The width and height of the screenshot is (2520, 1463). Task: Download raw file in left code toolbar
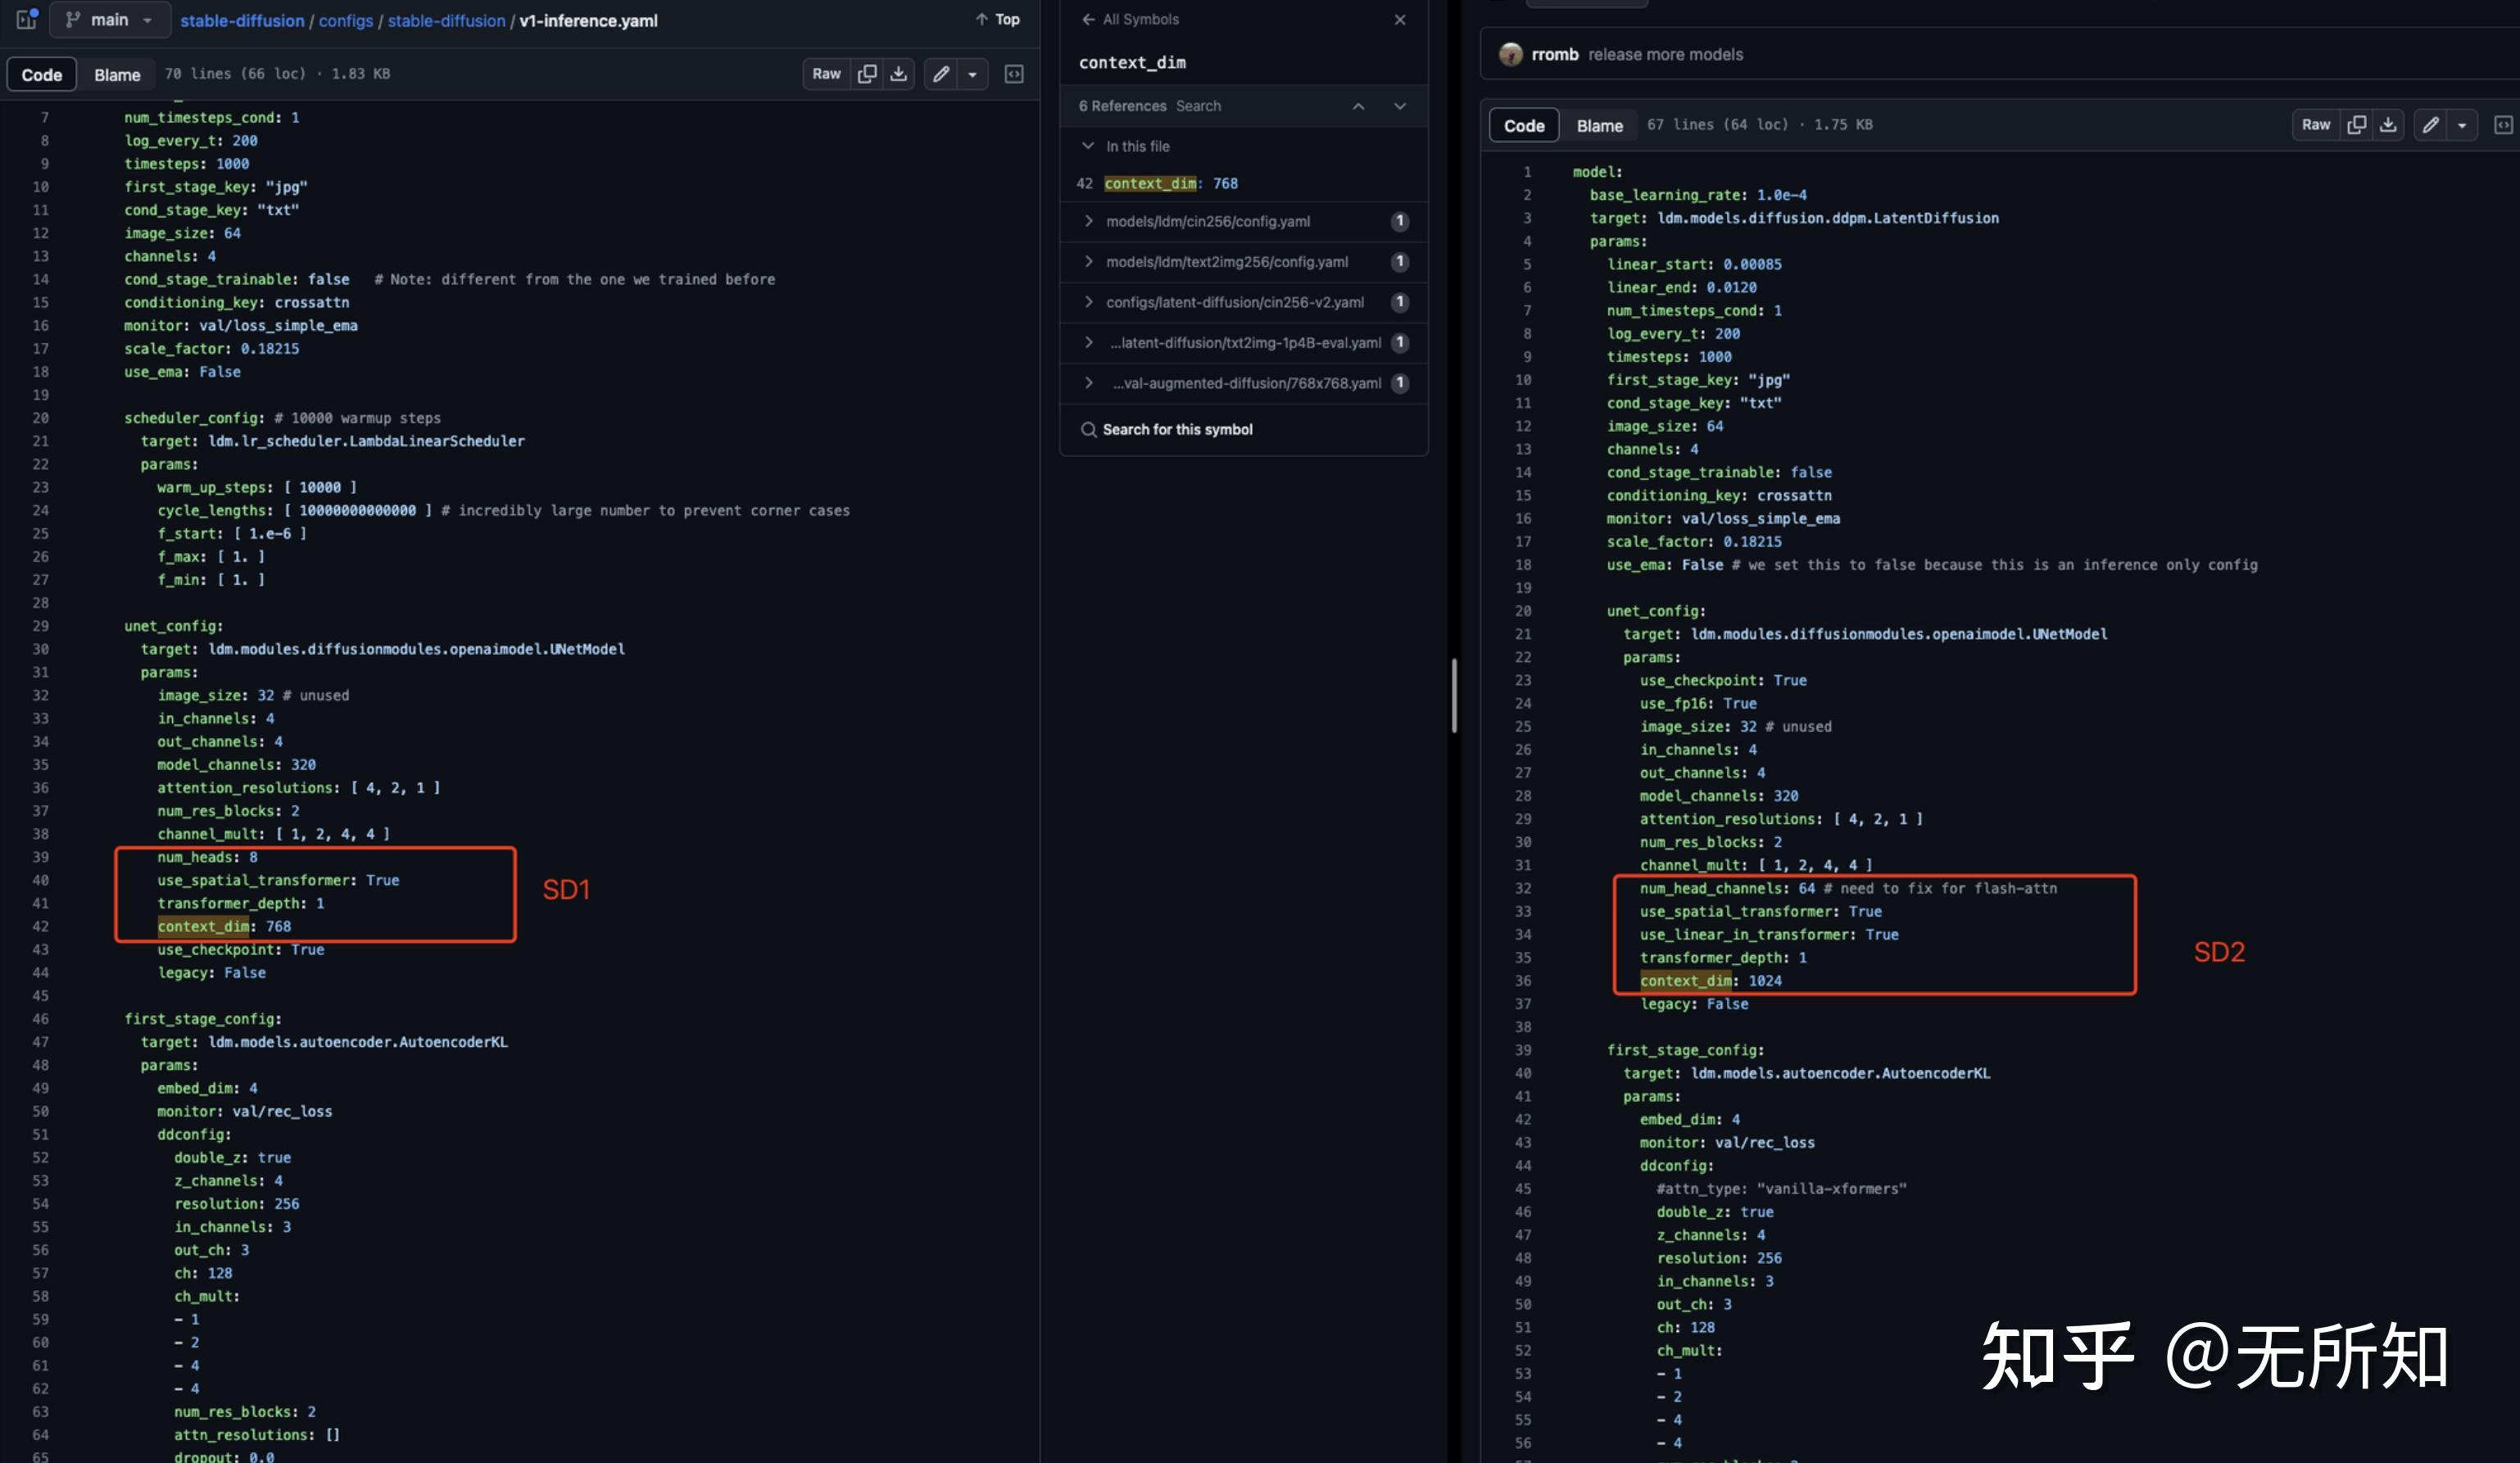(x=899, y=74)
